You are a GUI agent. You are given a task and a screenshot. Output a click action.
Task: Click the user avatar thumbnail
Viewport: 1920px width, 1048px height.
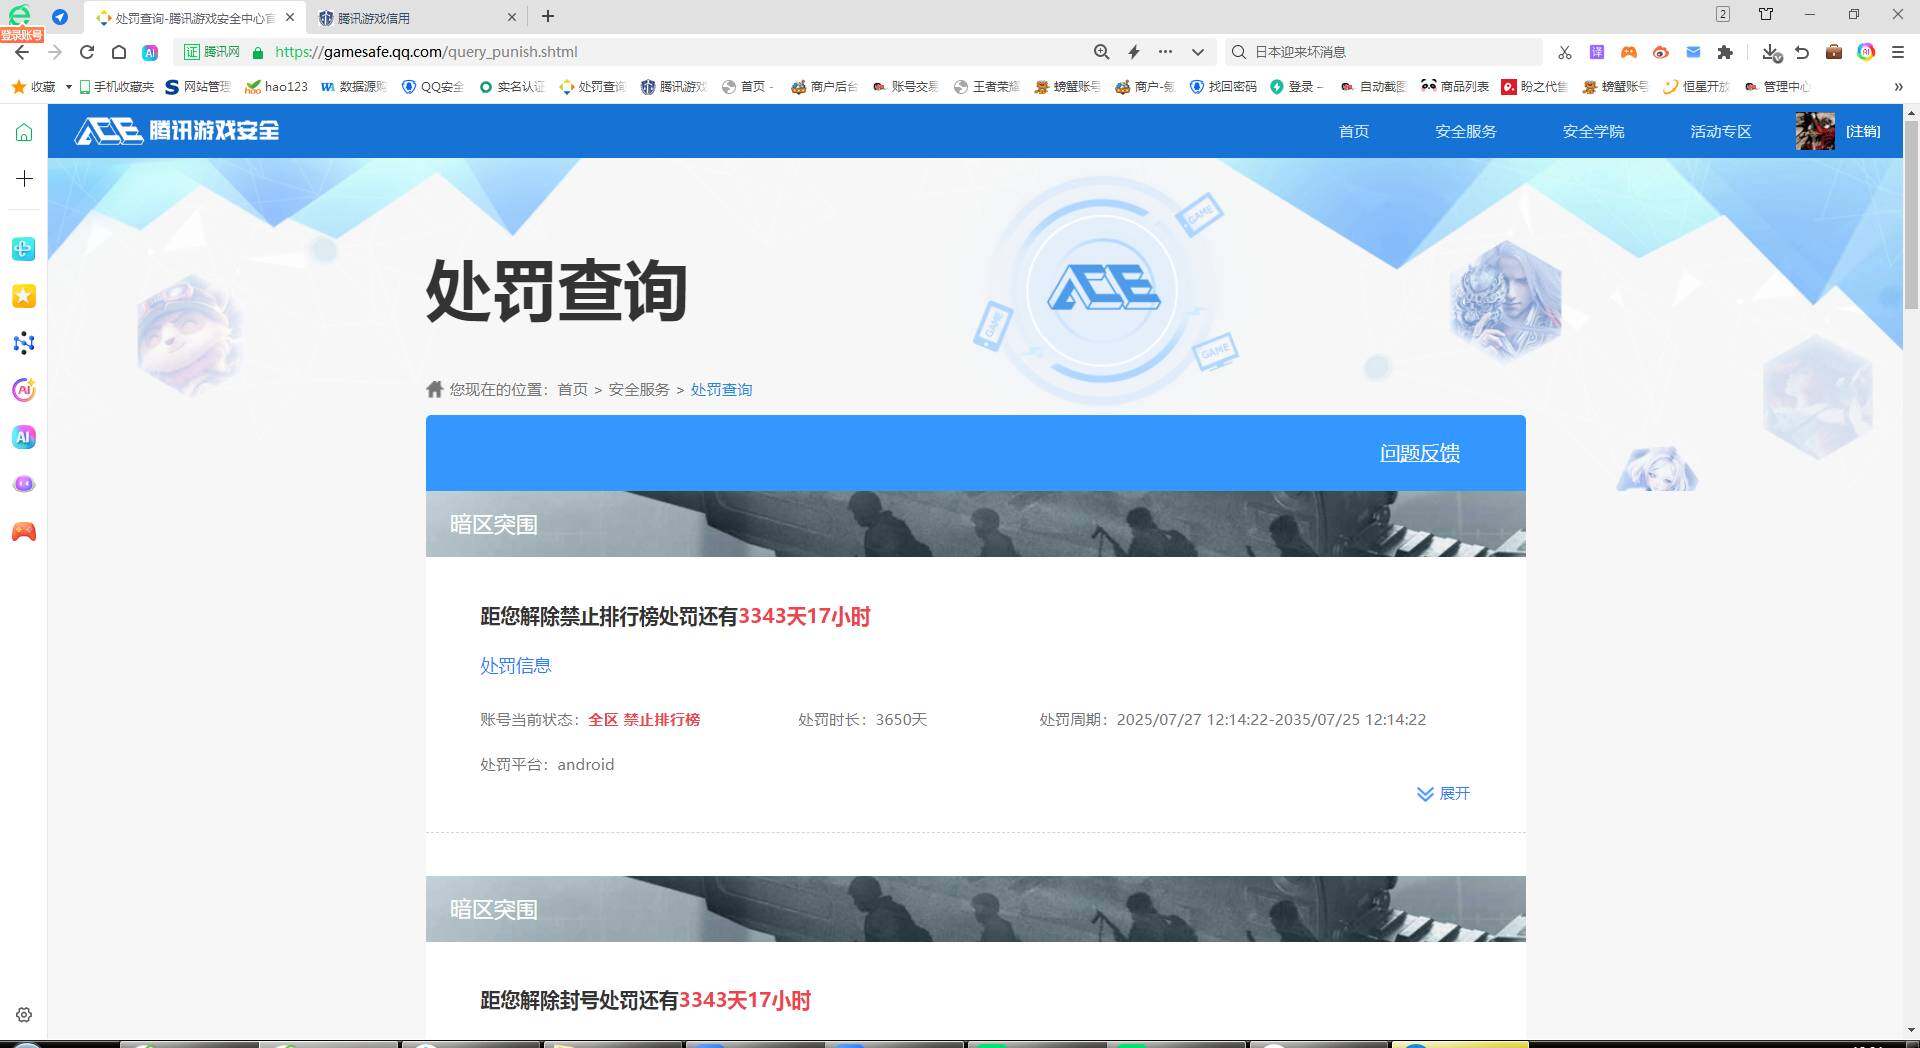point(1815,131)
